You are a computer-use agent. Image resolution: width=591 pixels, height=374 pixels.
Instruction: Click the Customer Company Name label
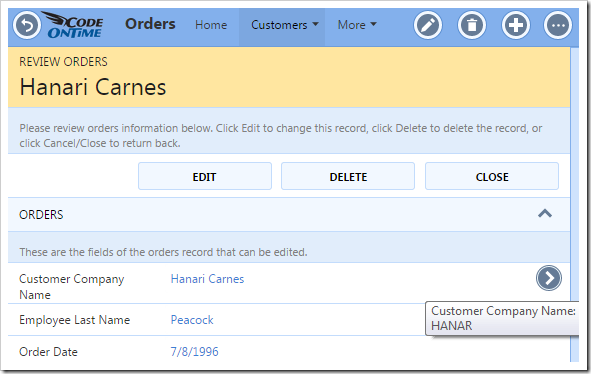click(x=72, y=287)
